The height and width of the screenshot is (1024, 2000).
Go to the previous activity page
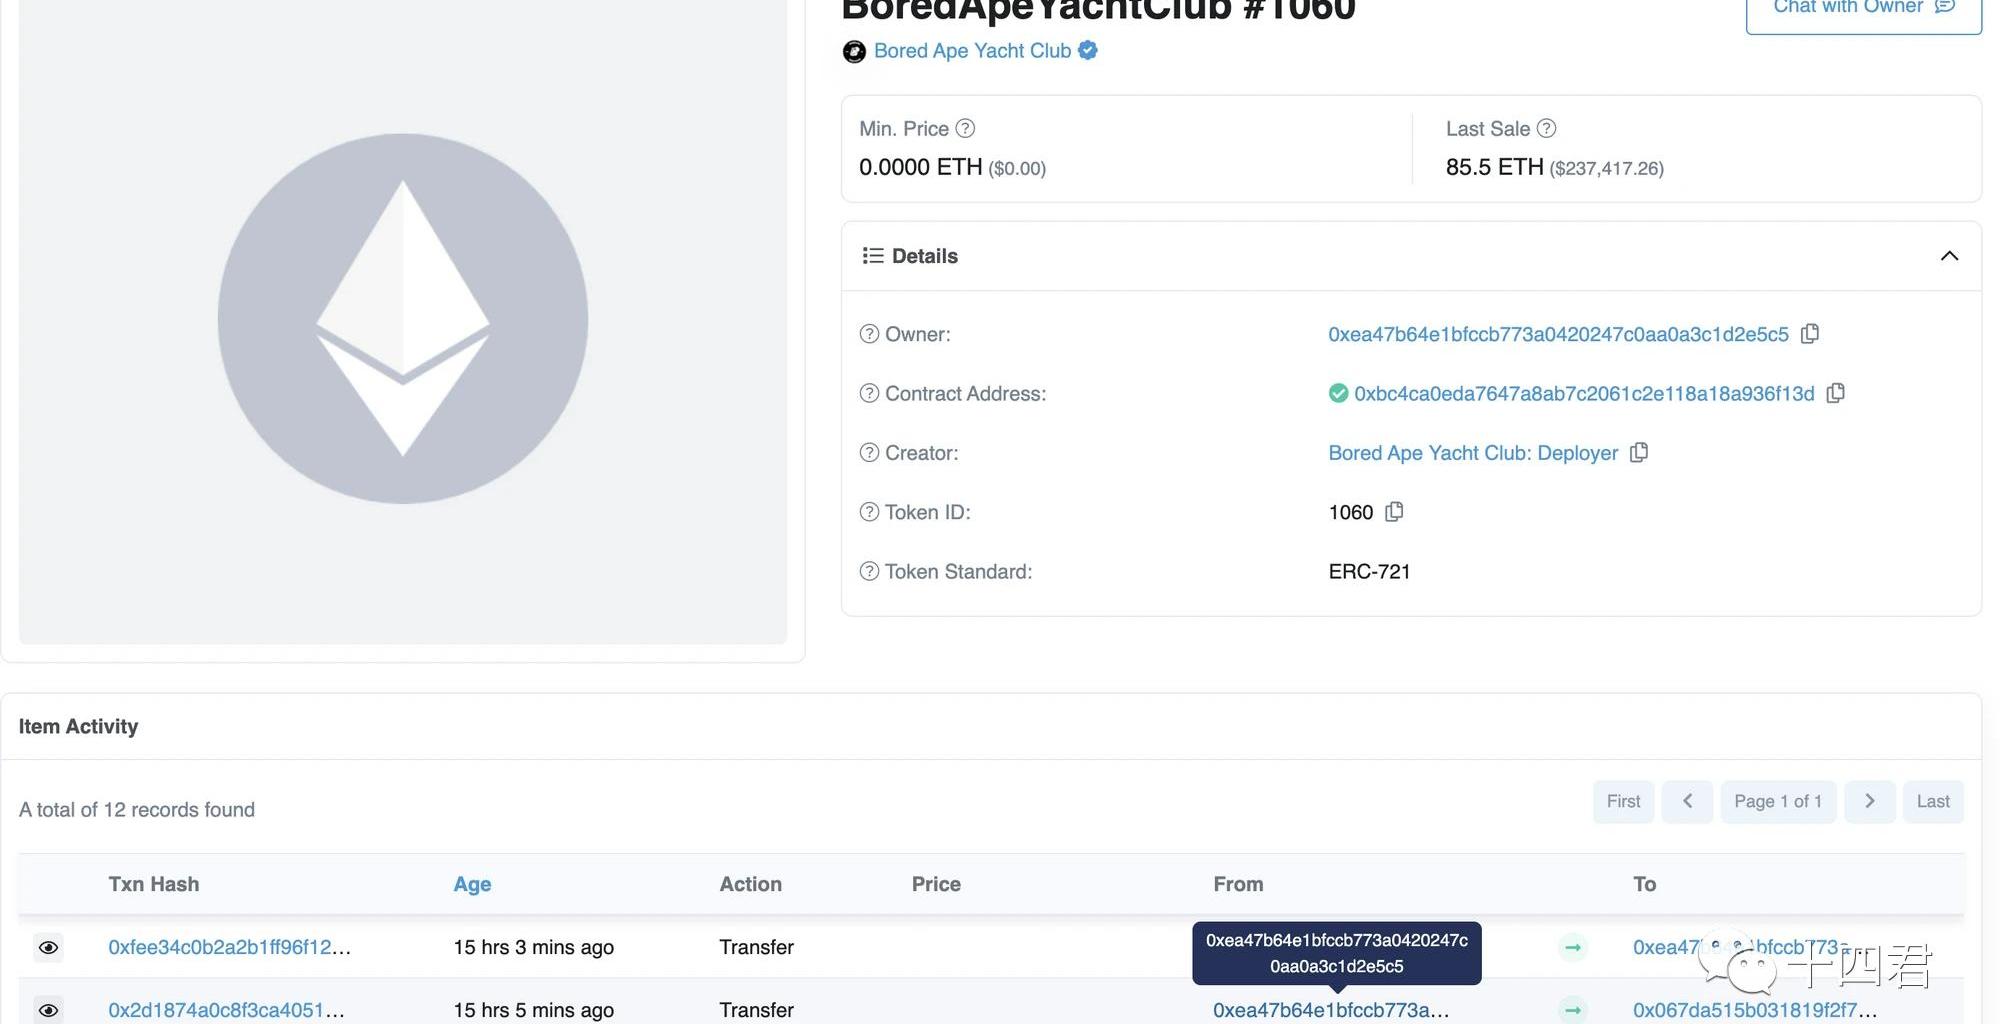[1687, 801]
